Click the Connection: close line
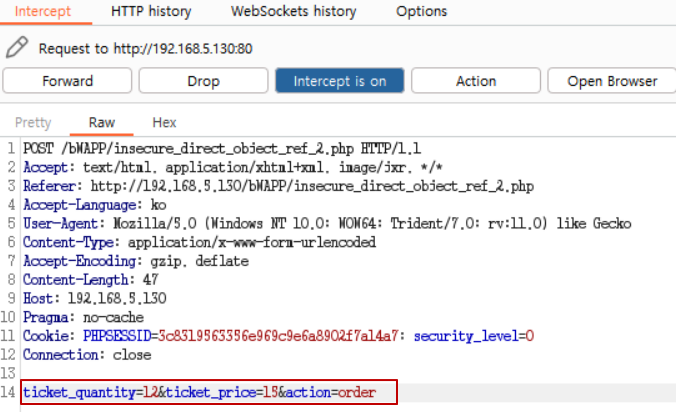Image resolution: width=676 pixels, height=412 pixels. (x=87, y=355)
